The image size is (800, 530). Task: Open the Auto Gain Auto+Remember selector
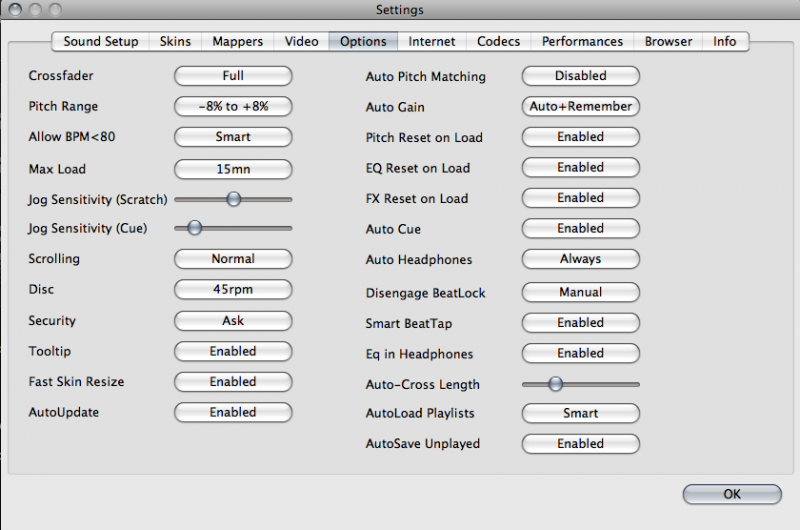580,106
